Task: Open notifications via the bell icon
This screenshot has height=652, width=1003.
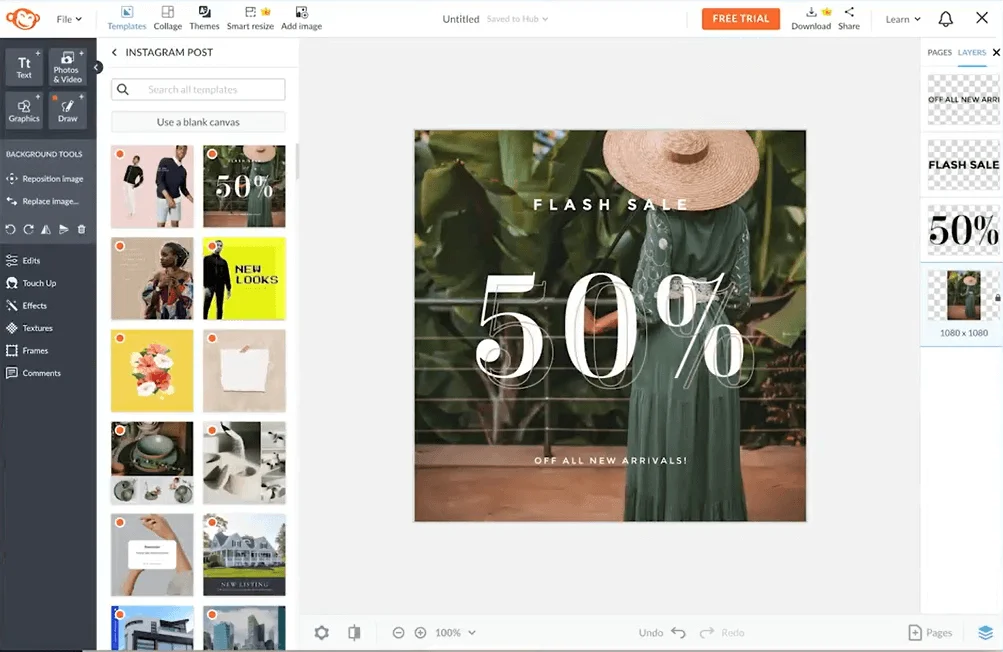Action: pyautogui.click(x=943, y=18)
